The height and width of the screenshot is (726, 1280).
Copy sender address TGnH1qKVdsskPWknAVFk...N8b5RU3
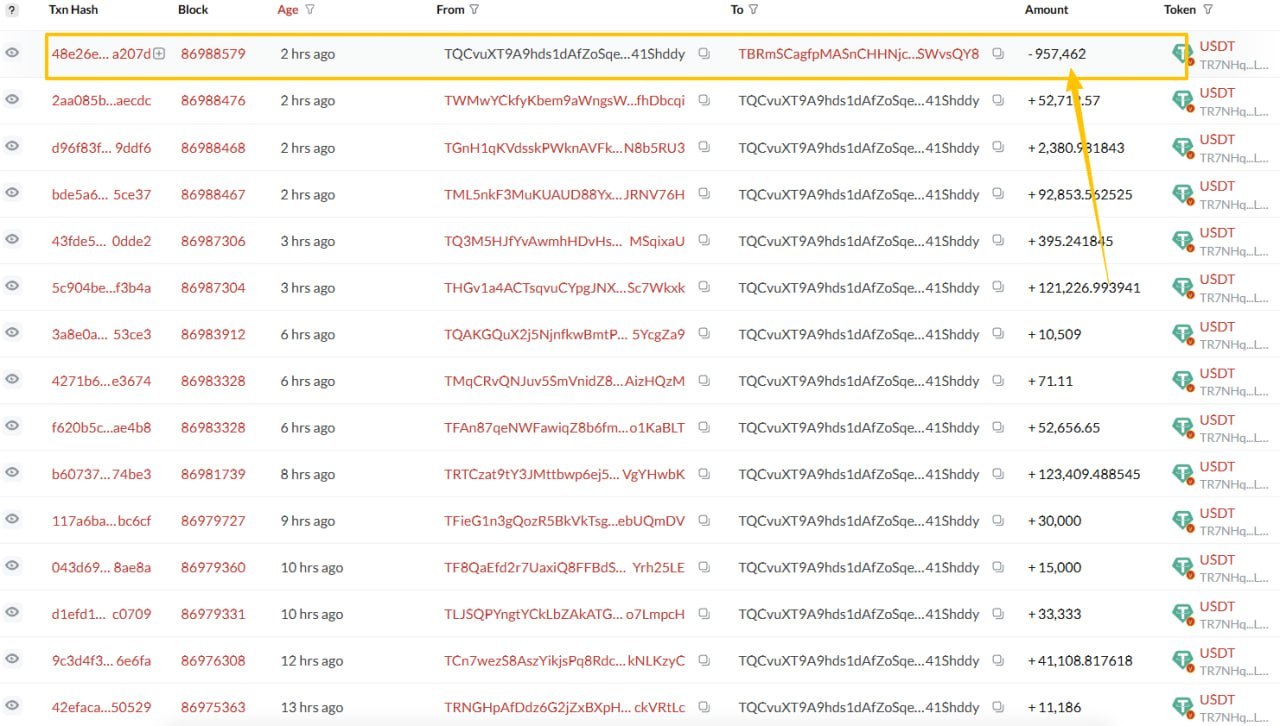pyautogui.click(x=704, y=147)
